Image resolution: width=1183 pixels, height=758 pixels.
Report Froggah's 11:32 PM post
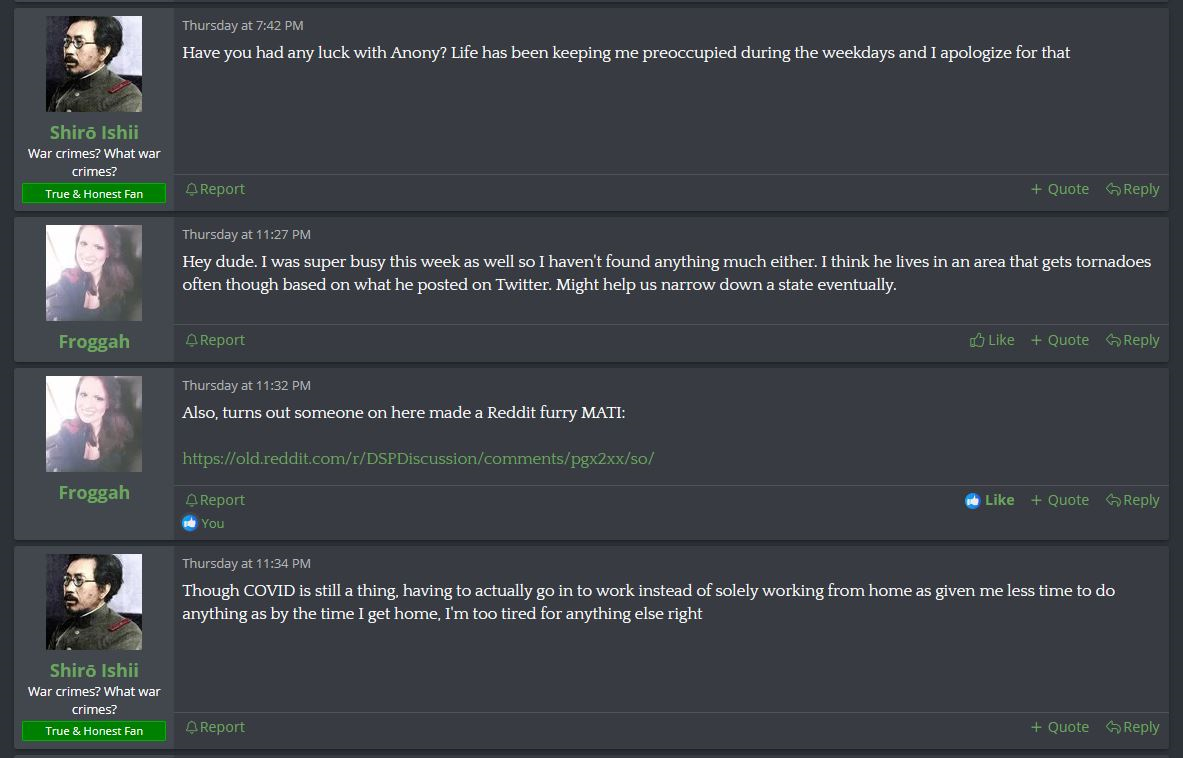[x=215, y=500]
